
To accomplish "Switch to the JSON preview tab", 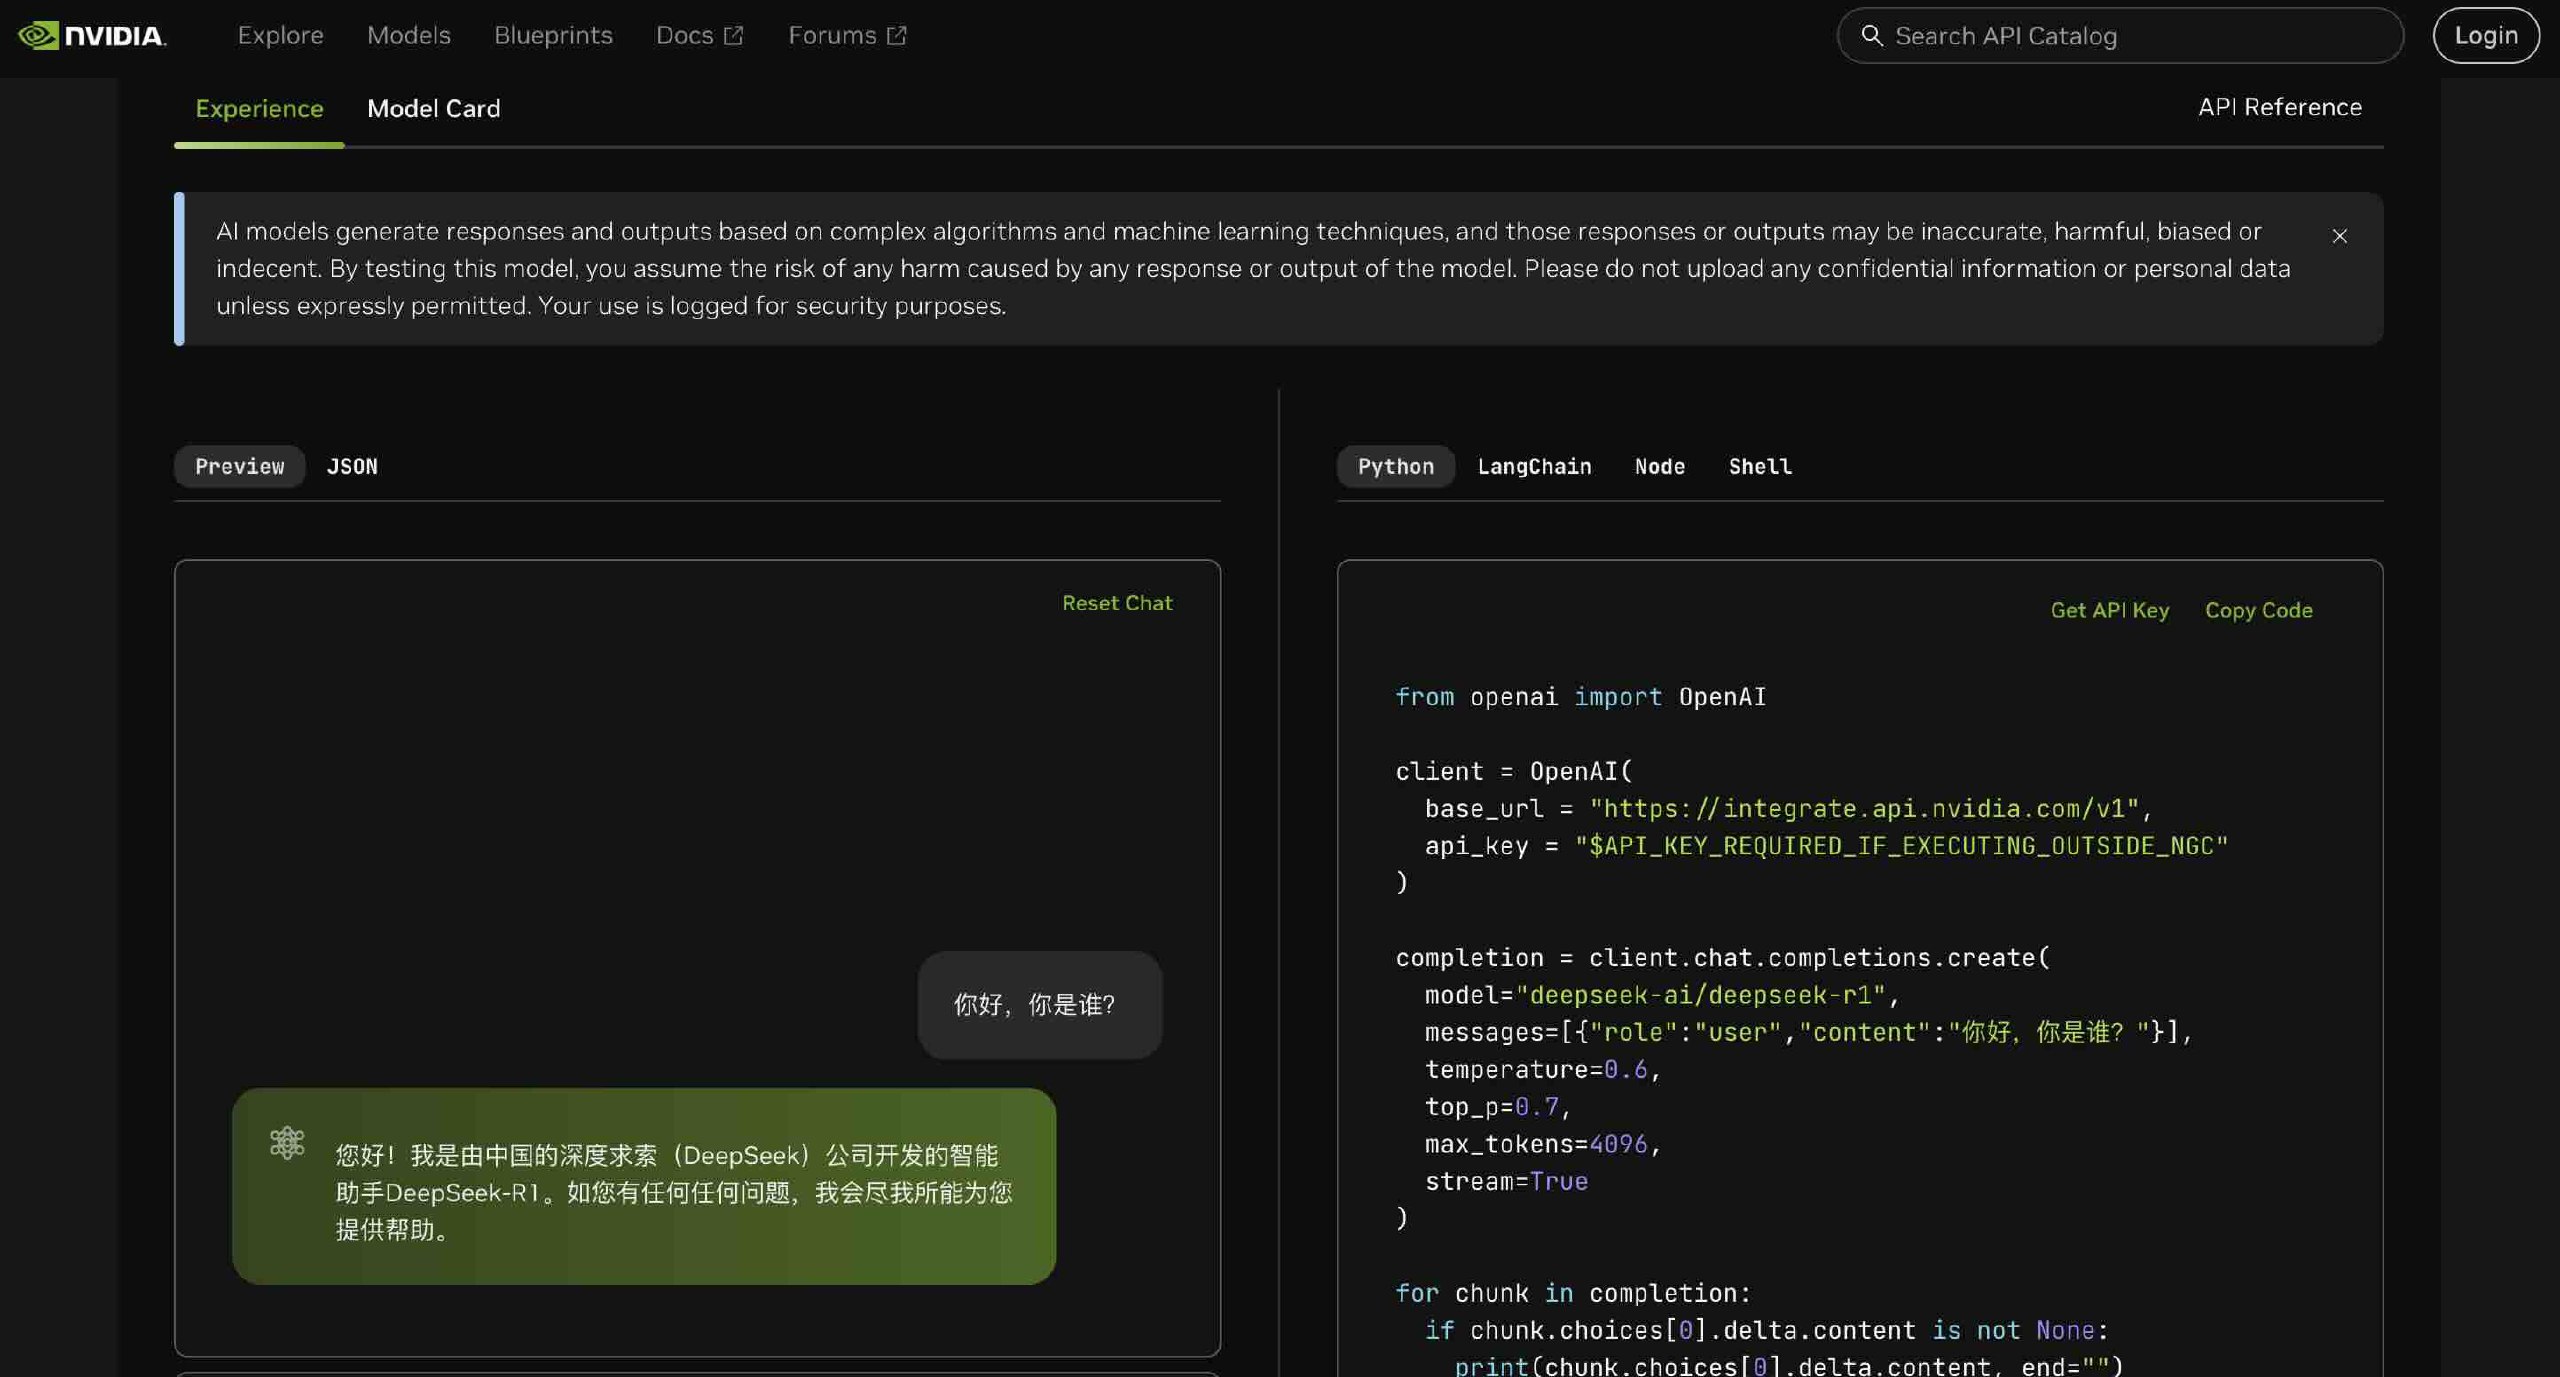I will click(351, 465).
